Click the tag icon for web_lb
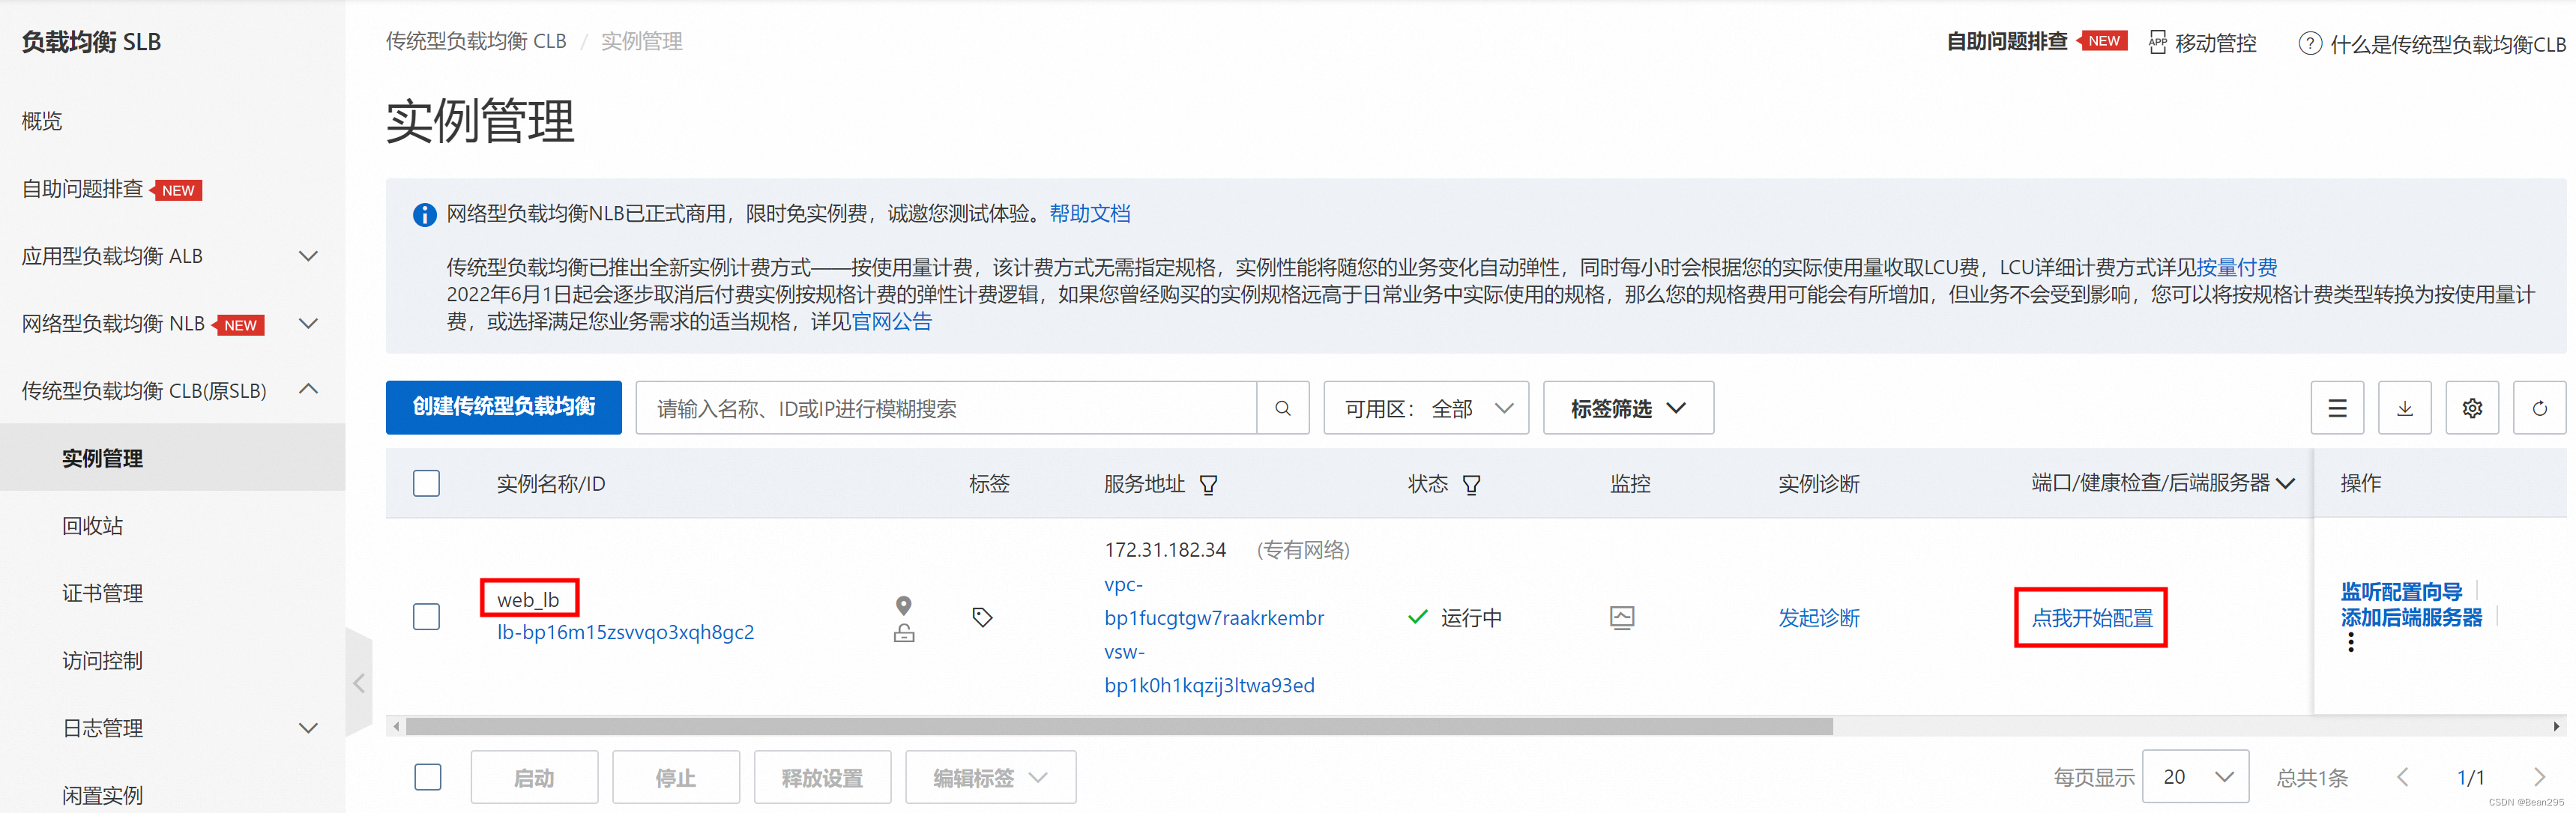The image size is (2576, 813). click(982, 617)
